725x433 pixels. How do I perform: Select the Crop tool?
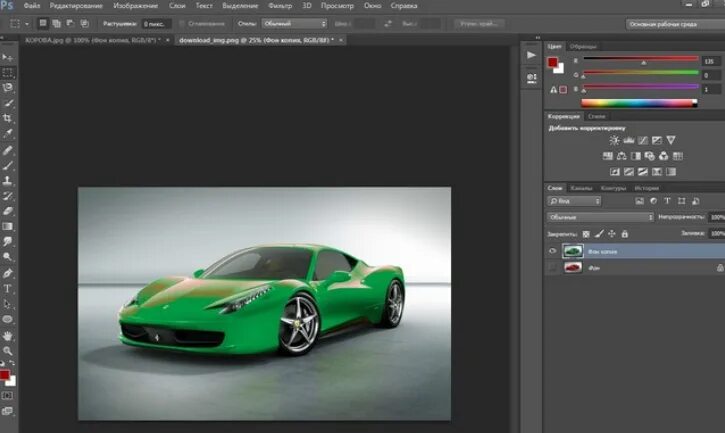tap(7, 118)
